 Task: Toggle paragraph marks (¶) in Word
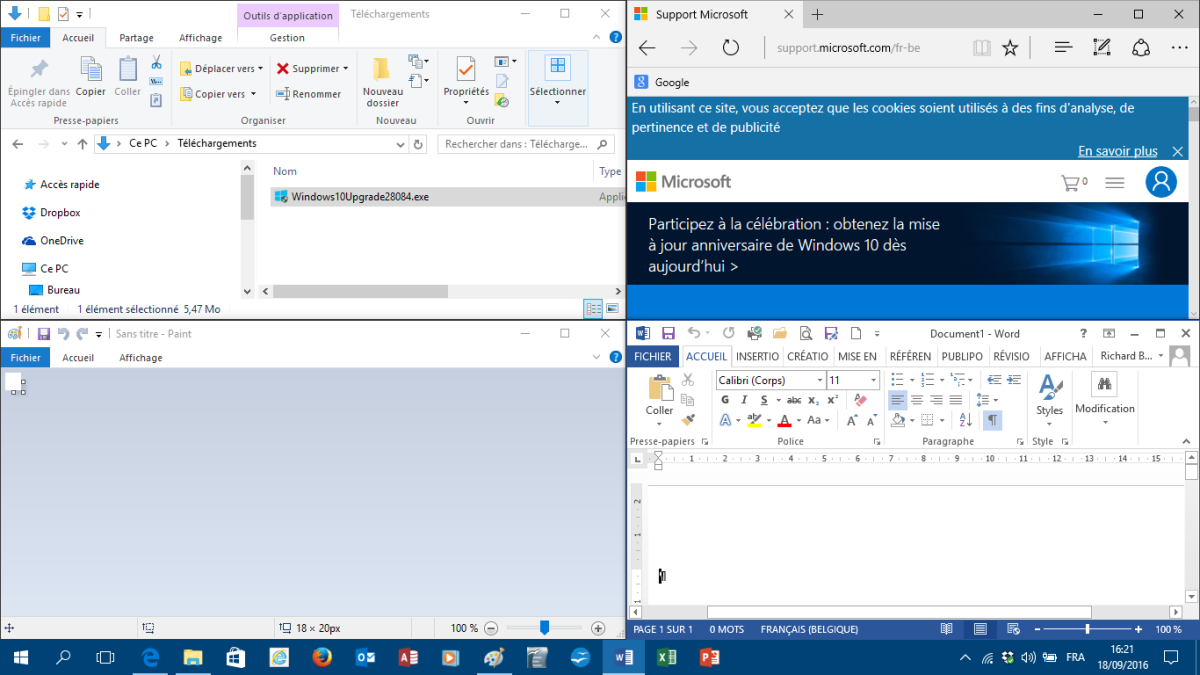pyautogui.click(x=992, y=420)
